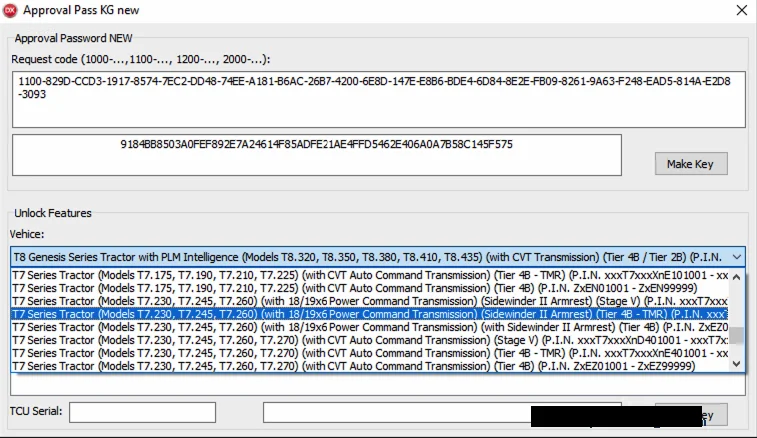The width and height of the screenshot is (757, 438).
Task: Click the vehicle list scroll down arrow
Action: pyautogui.click(x=736, y=364)
